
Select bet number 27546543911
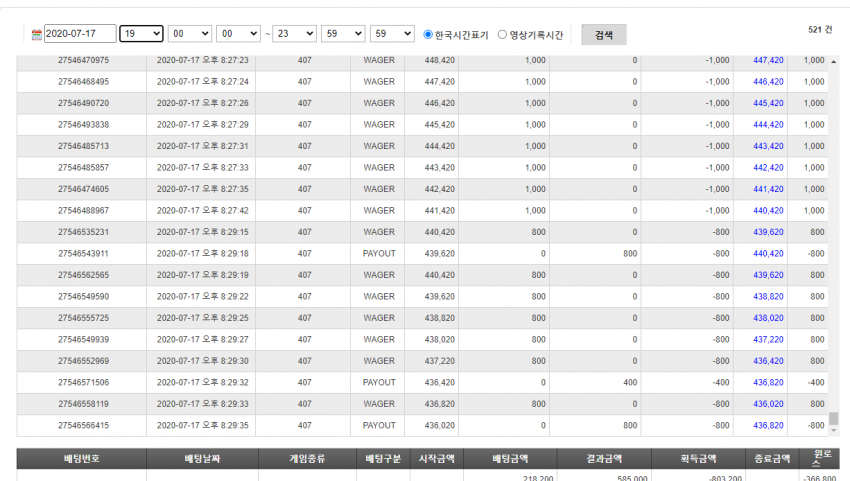pyautogui.click(x=83, y=254)
